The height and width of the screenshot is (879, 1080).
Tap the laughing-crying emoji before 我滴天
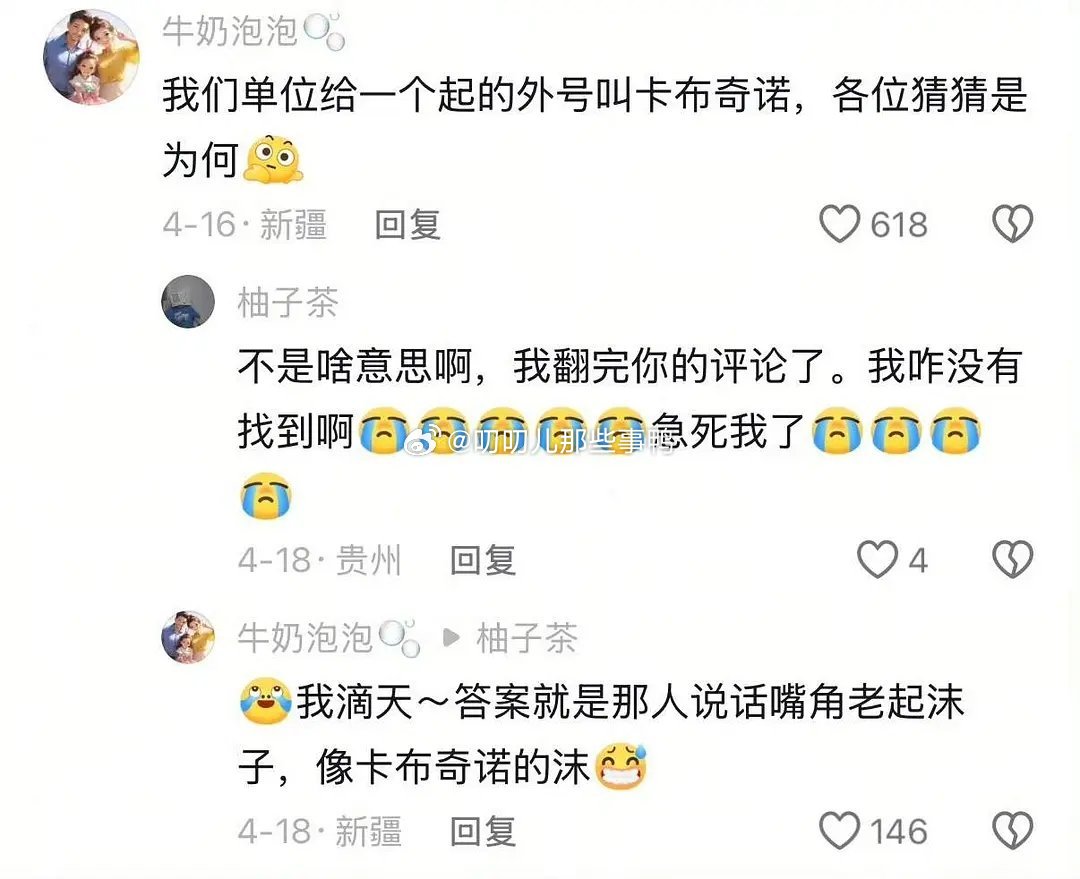[266, 701]
